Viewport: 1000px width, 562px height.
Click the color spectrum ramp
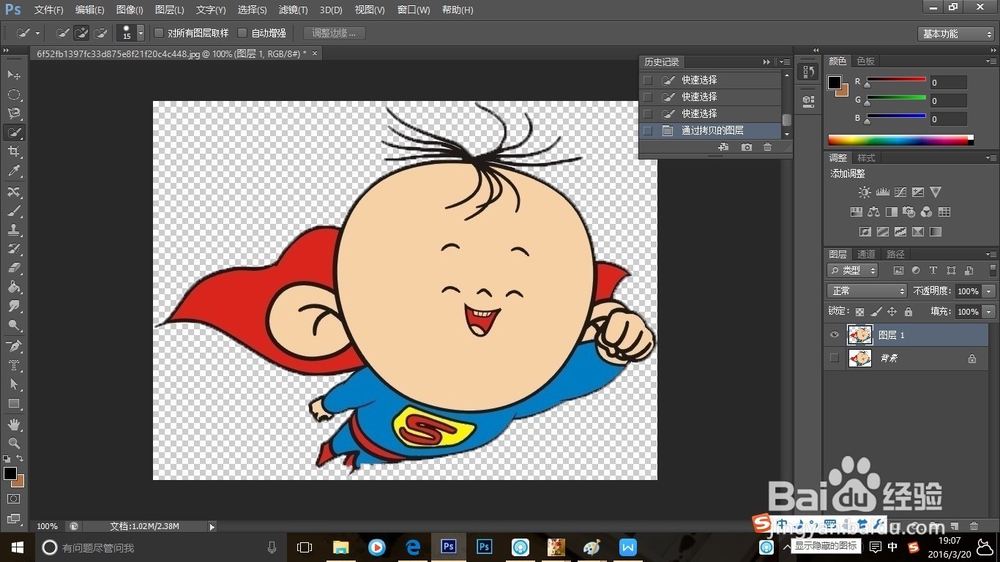pyautogui.click(x=901, y=140)
